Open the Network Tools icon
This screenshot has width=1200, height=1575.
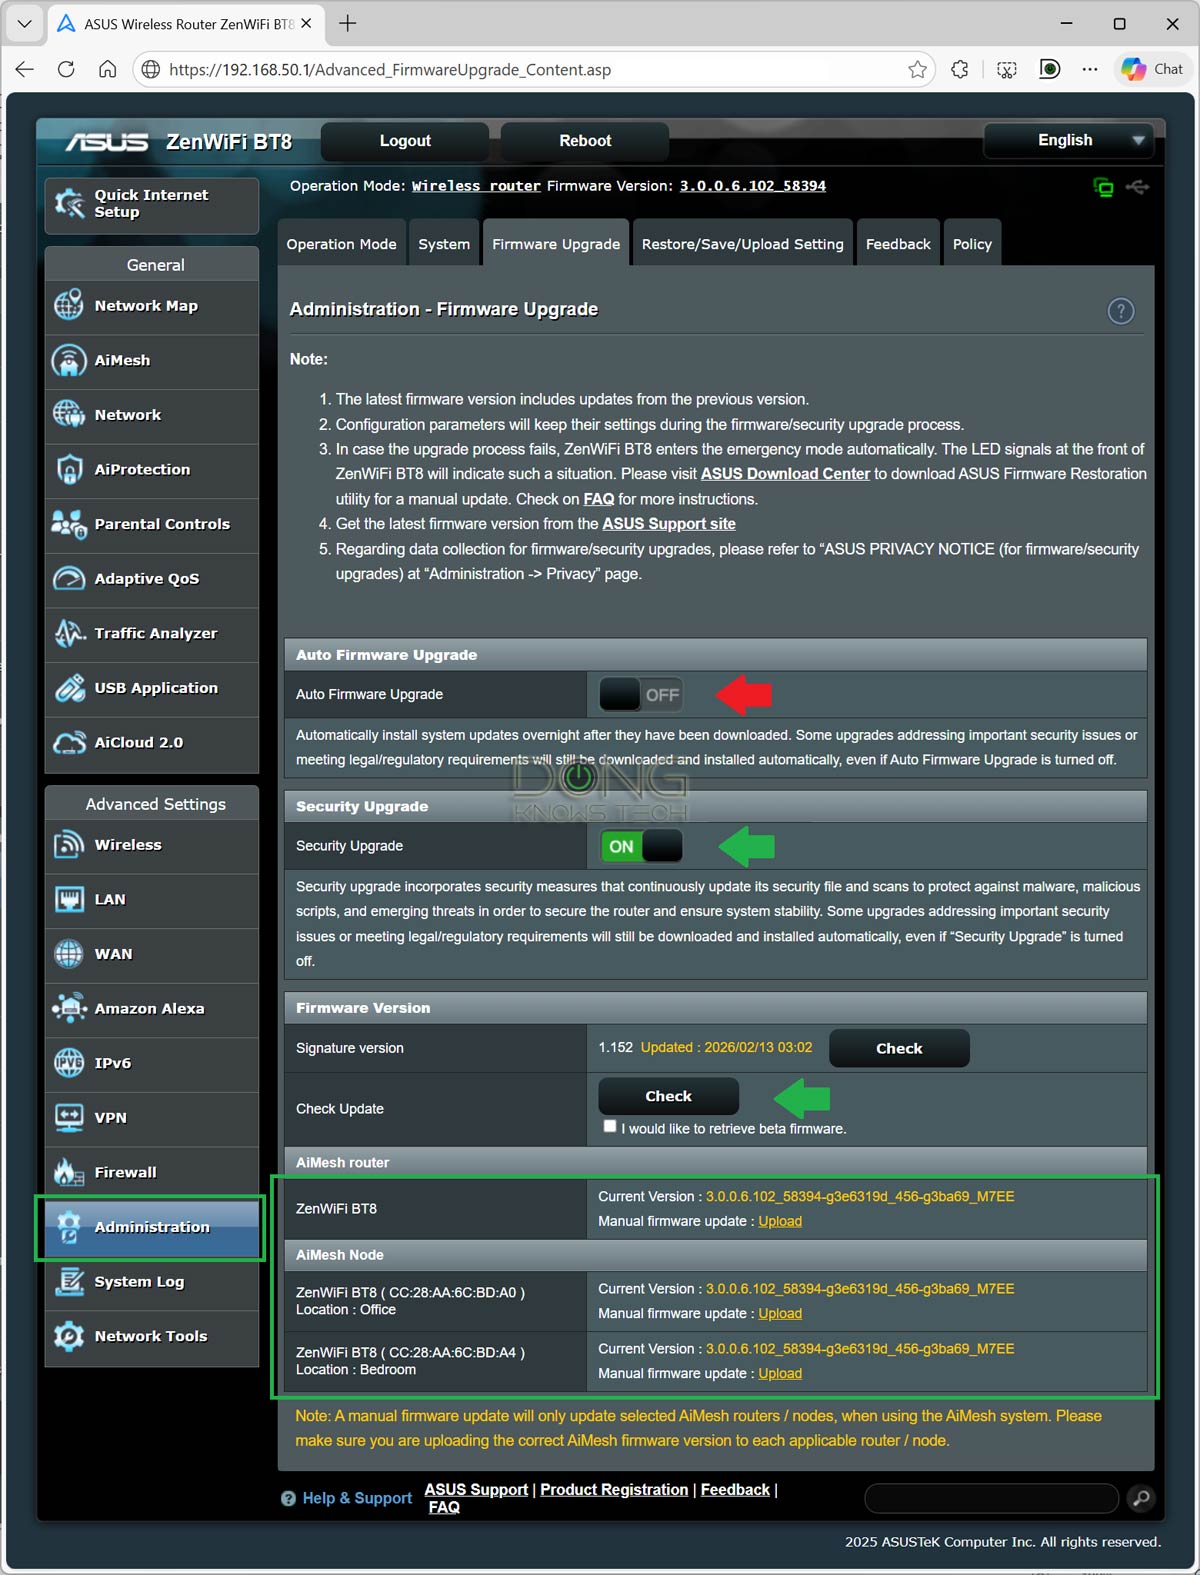[x=69, y=1336]
